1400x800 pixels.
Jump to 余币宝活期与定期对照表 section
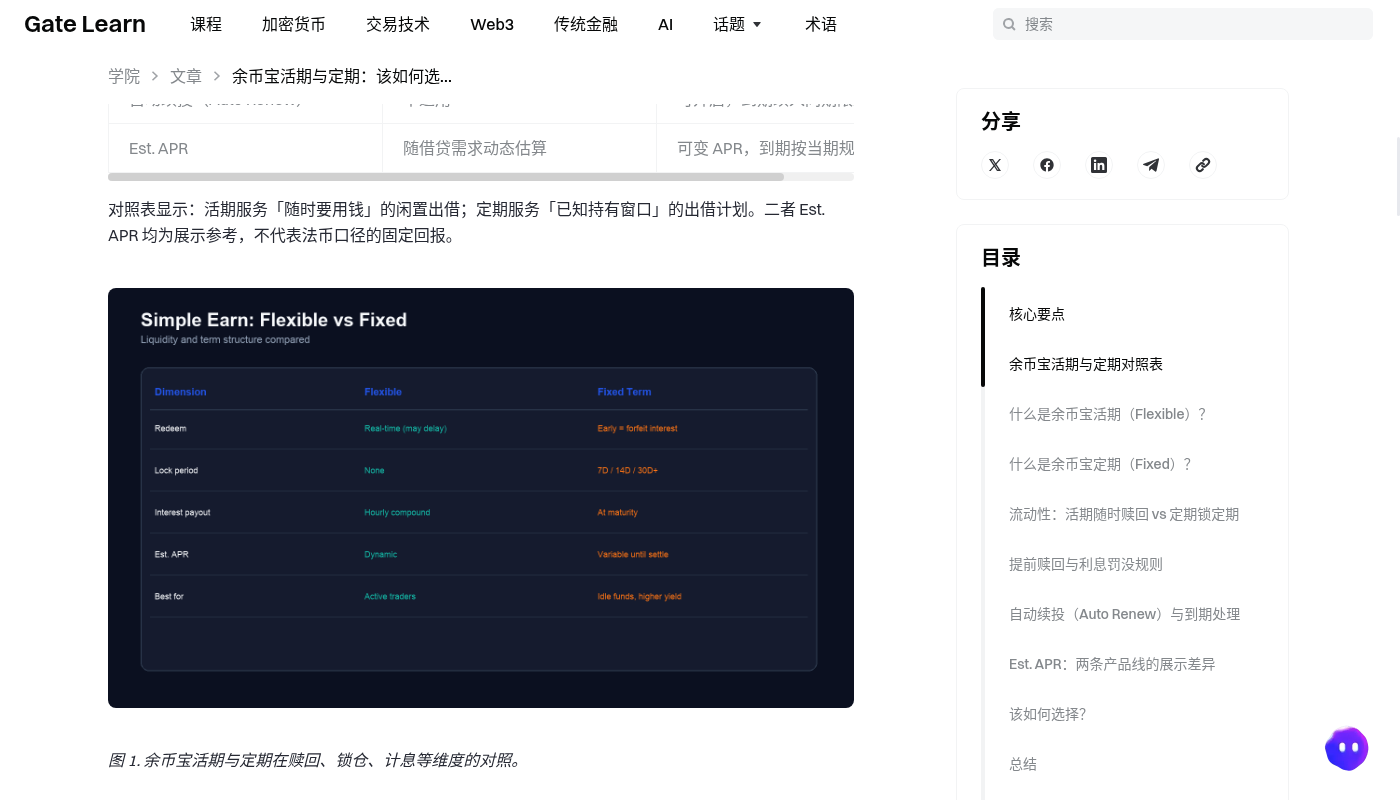coord(1086,364)
